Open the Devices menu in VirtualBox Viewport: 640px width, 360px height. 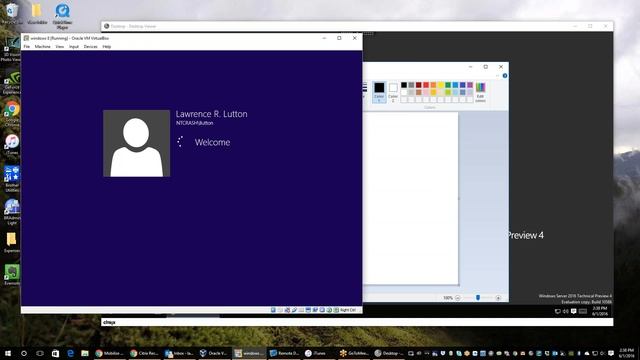[x=91, y=47]
